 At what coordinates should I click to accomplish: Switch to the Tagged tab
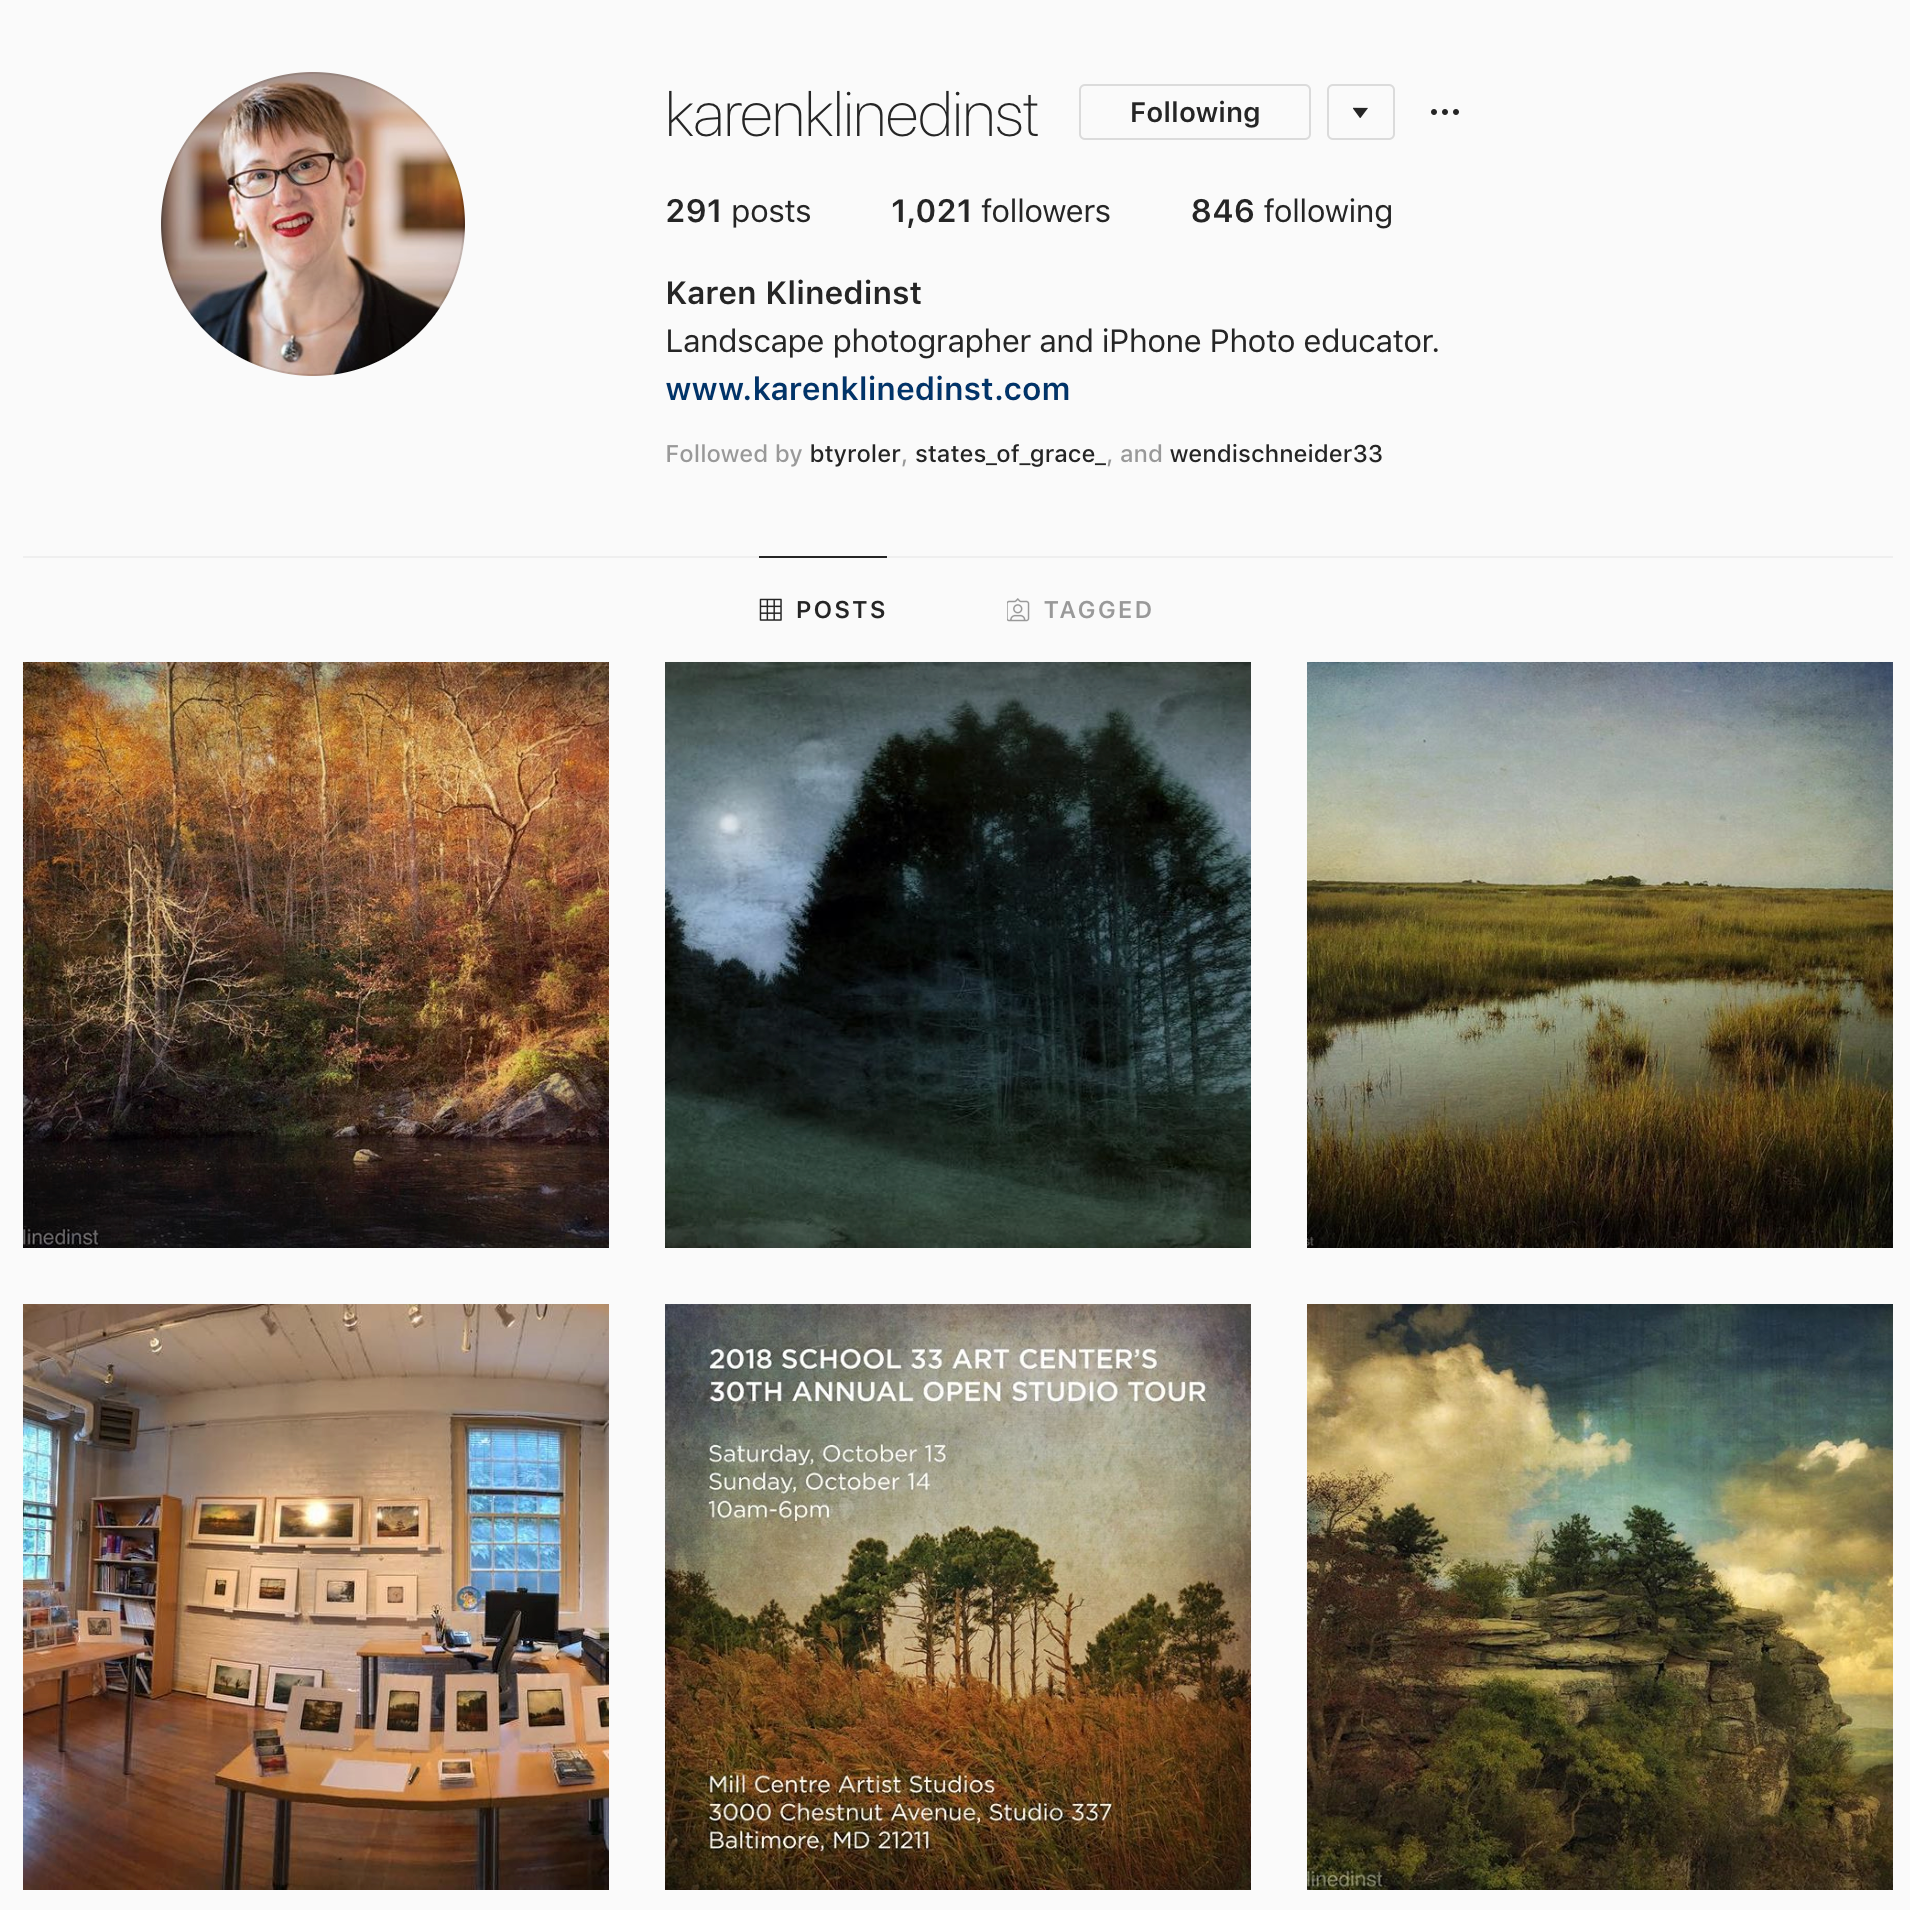pyautogui.click(x=1079, y=610)
